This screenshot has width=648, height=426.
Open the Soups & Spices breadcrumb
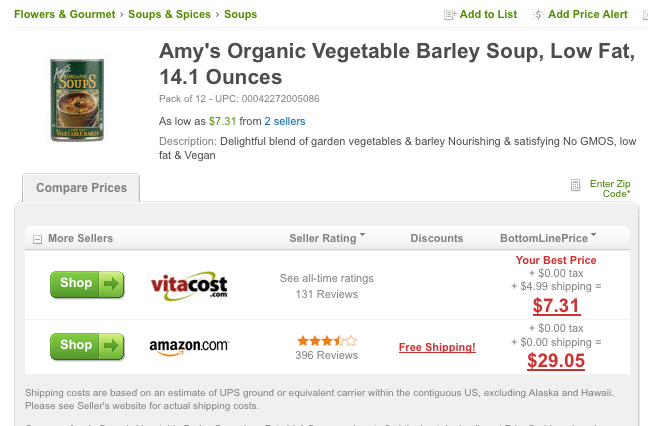(169, 14)
